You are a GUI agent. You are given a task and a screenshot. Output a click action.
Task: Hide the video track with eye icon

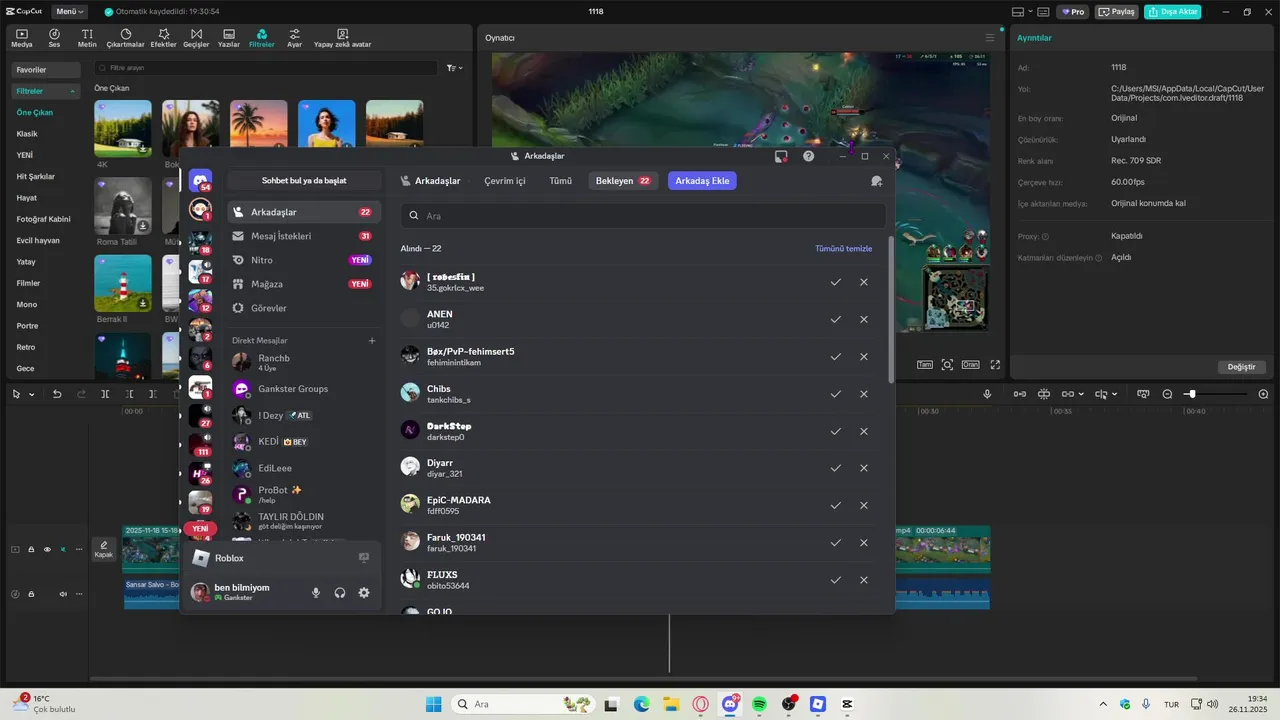click(47, 549)
